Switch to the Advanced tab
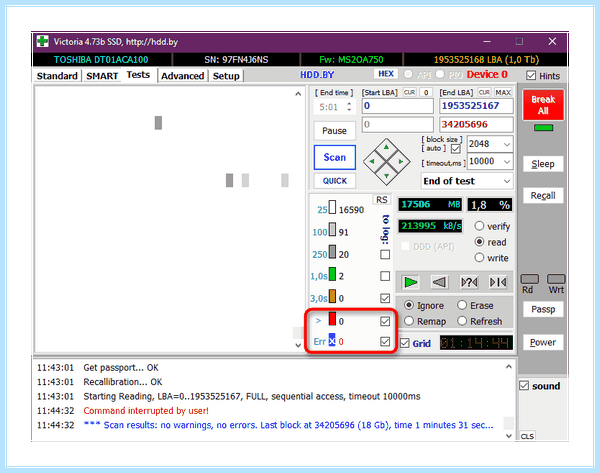600x473 pixels. (x=183, y=76)
